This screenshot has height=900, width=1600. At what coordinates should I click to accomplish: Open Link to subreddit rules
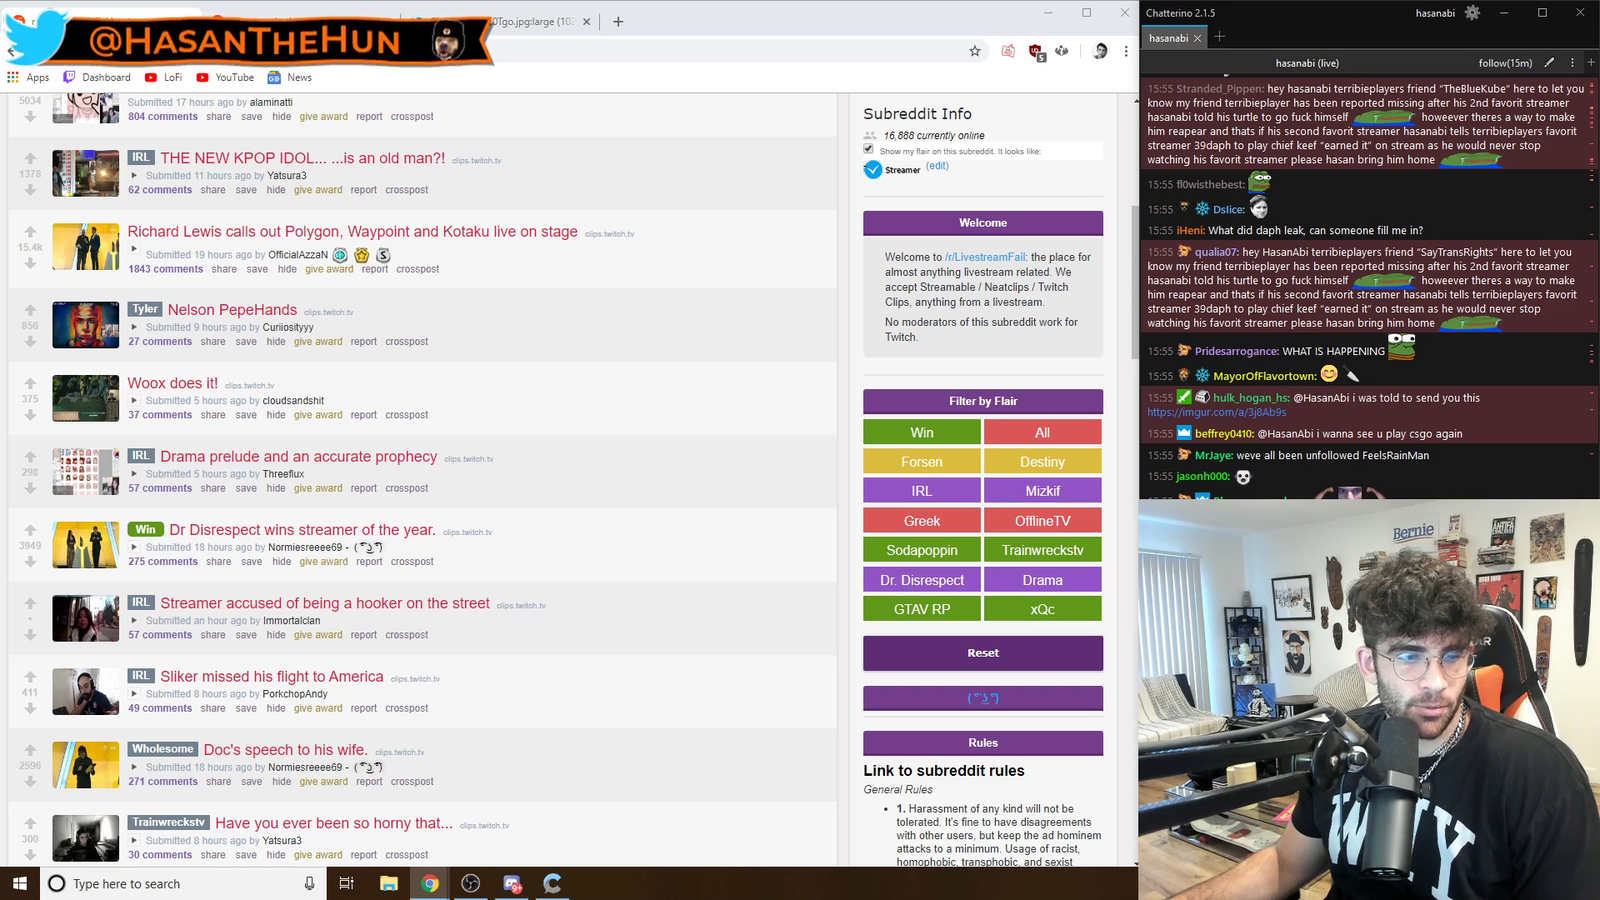click(944, 771)
